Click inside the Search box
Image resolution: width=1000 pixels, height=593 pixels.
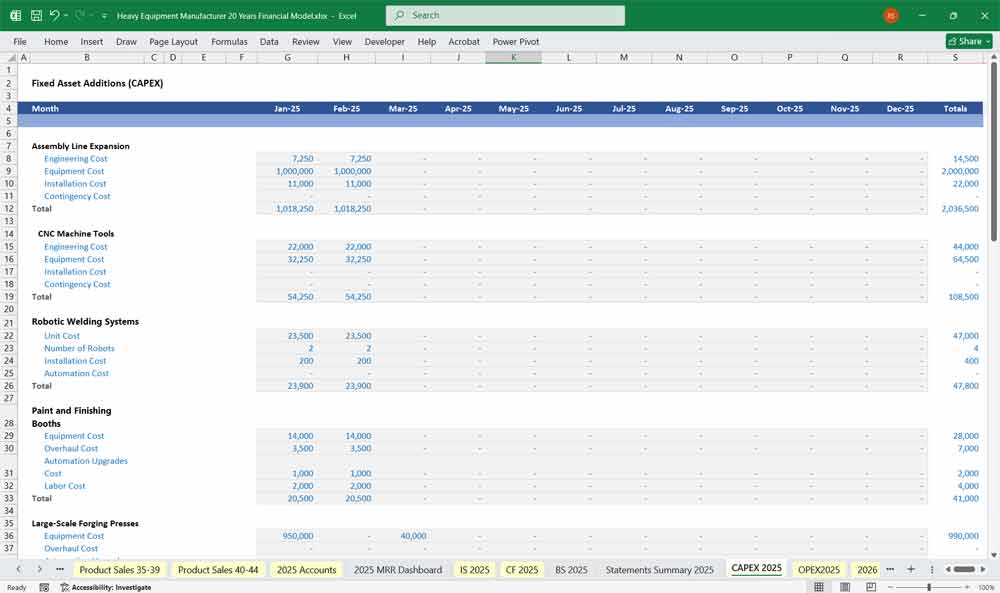[505, 15]
